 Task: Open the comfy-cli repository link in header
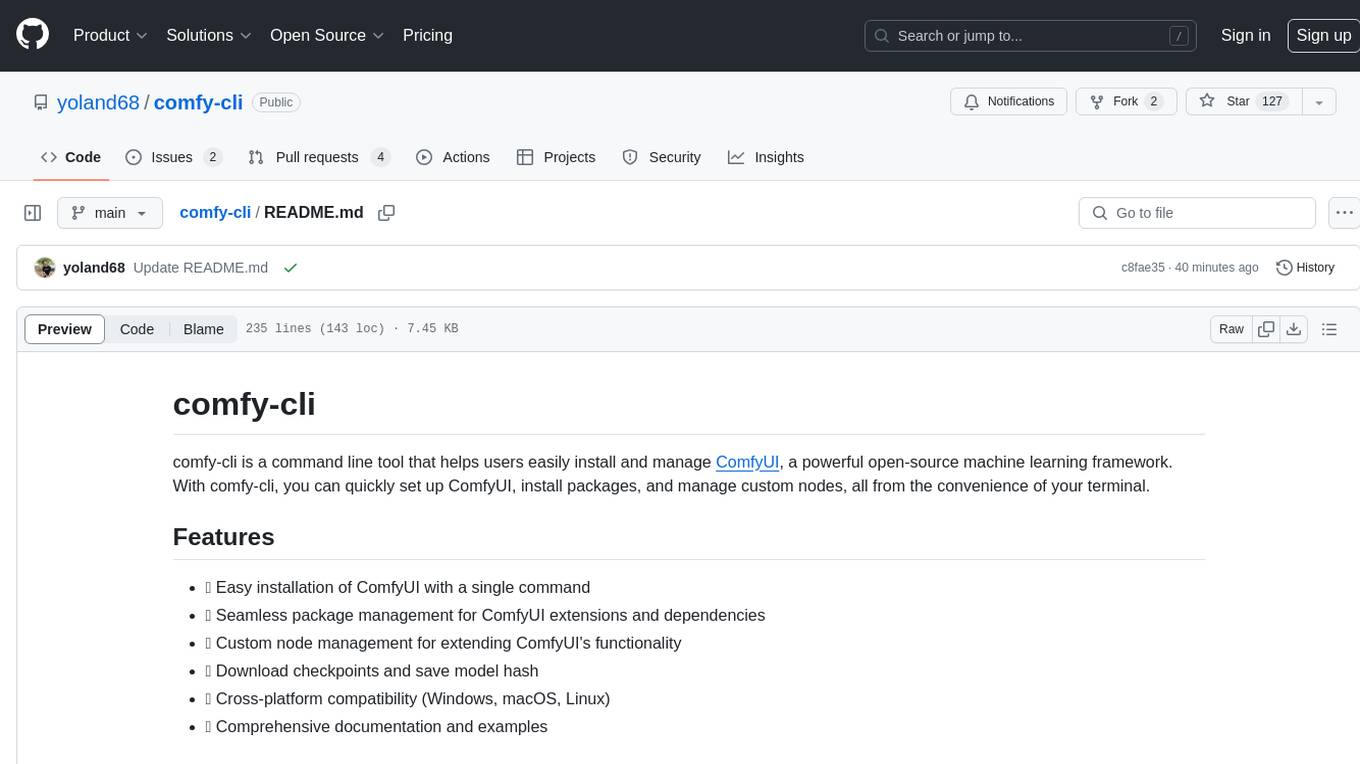coord(198,102)
